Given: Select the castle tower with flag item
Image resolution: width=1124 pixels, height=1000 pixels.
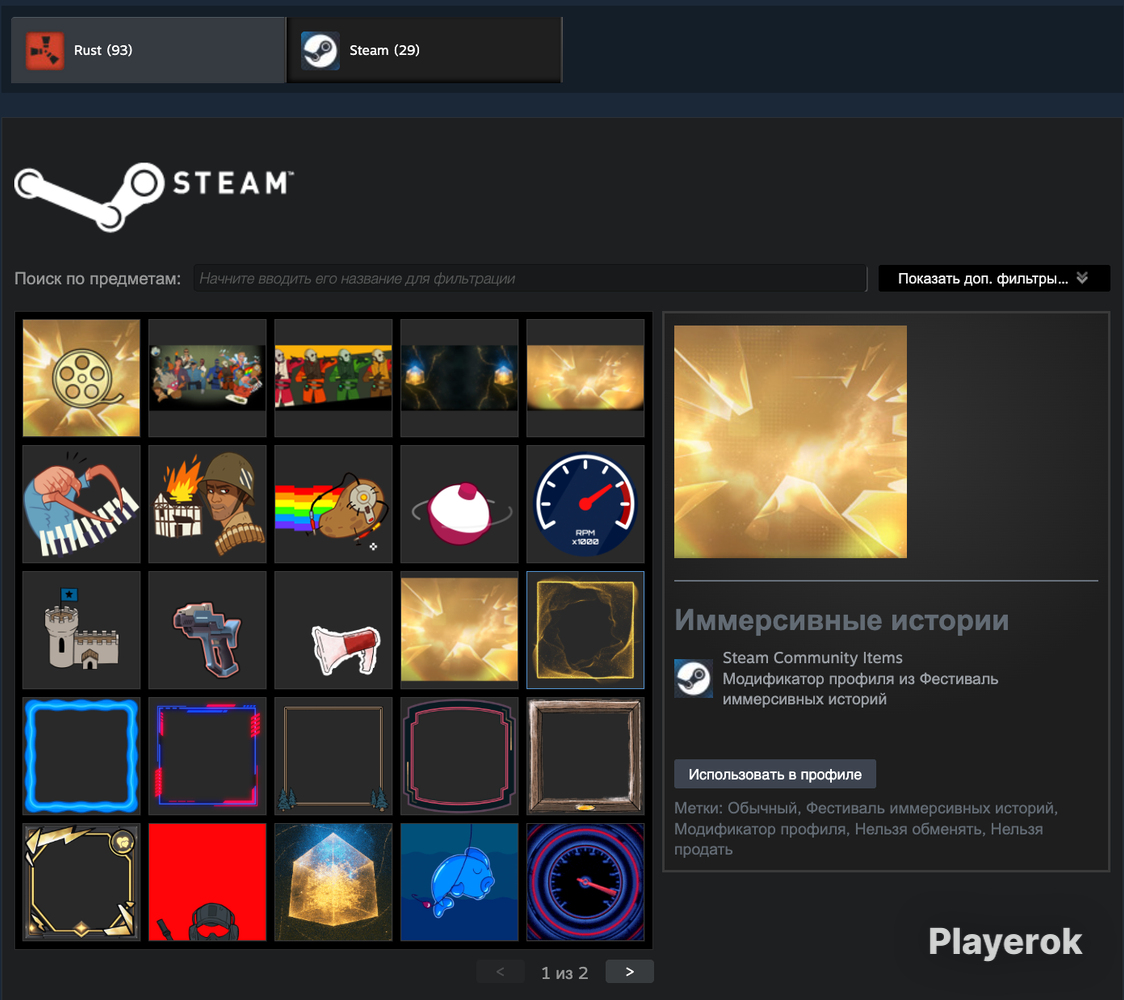Looking at the screenshot, I should point(81,630).
